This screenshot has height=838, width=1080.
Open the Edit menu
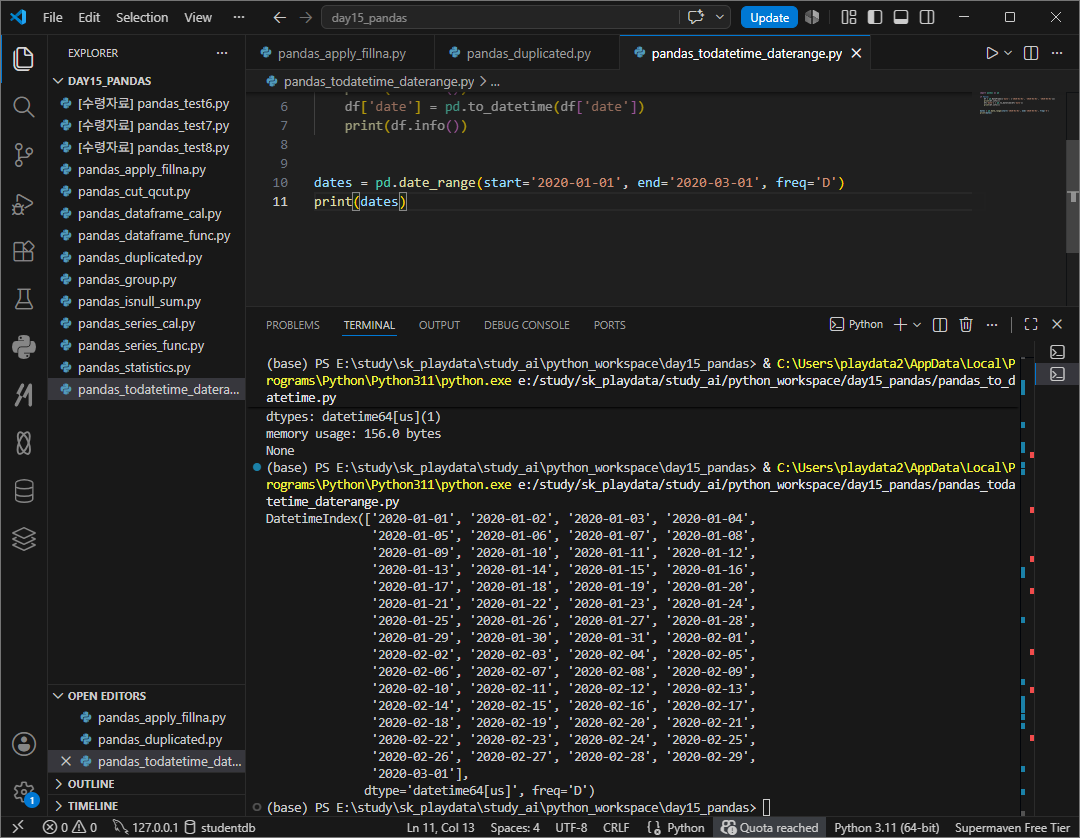[x=89, y=17]
